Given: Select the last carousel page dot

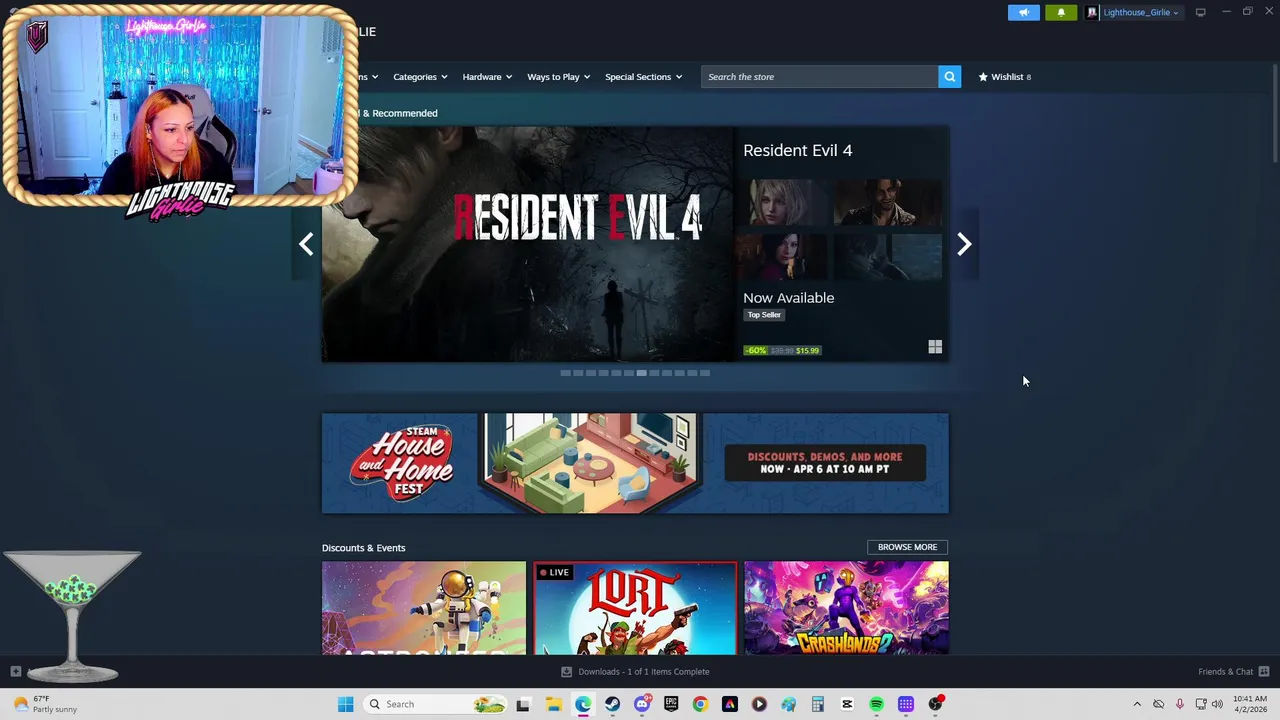Looking at the screenshot, I should click(x=705, y=373).
